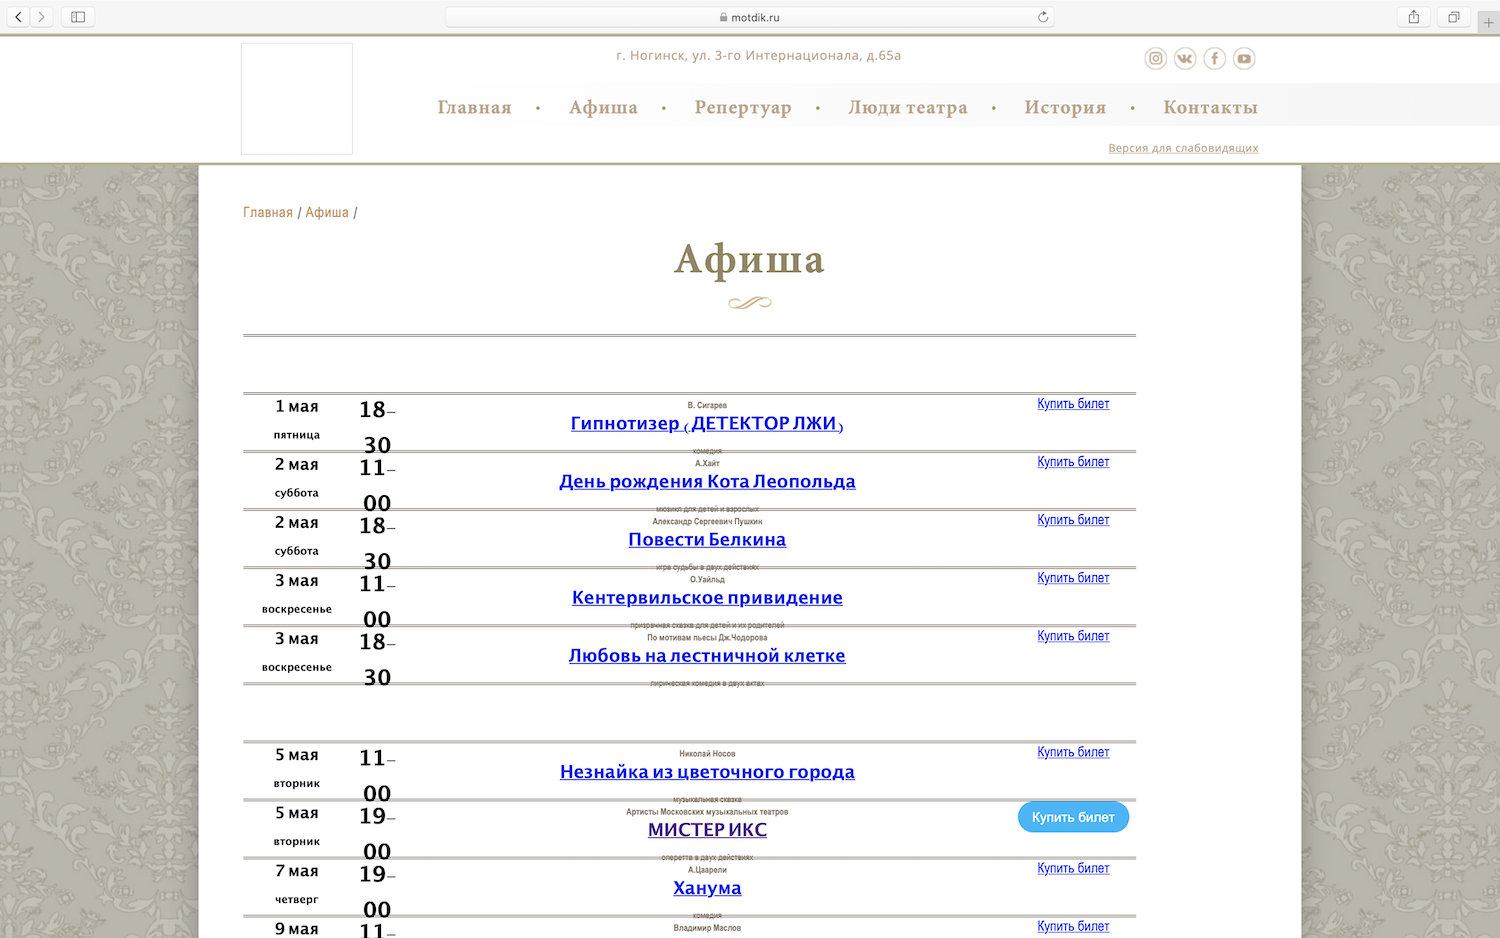
Task: Buy ticket for Повести Белкина
Action: click(1073, 520)
